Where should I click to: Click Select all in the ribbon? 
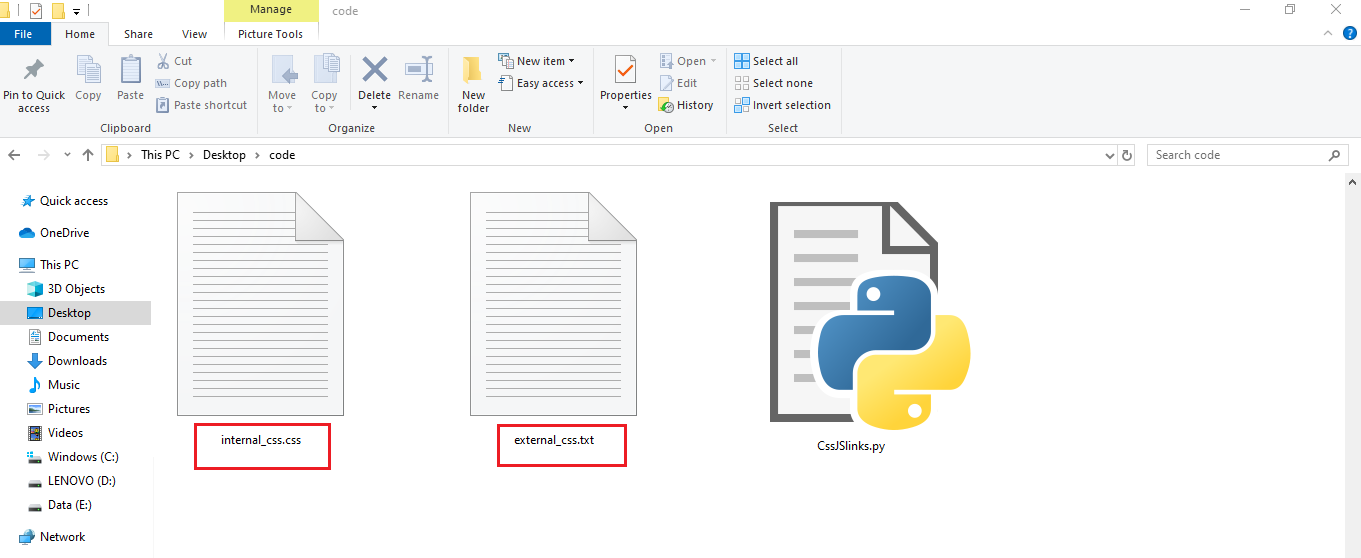766,61
